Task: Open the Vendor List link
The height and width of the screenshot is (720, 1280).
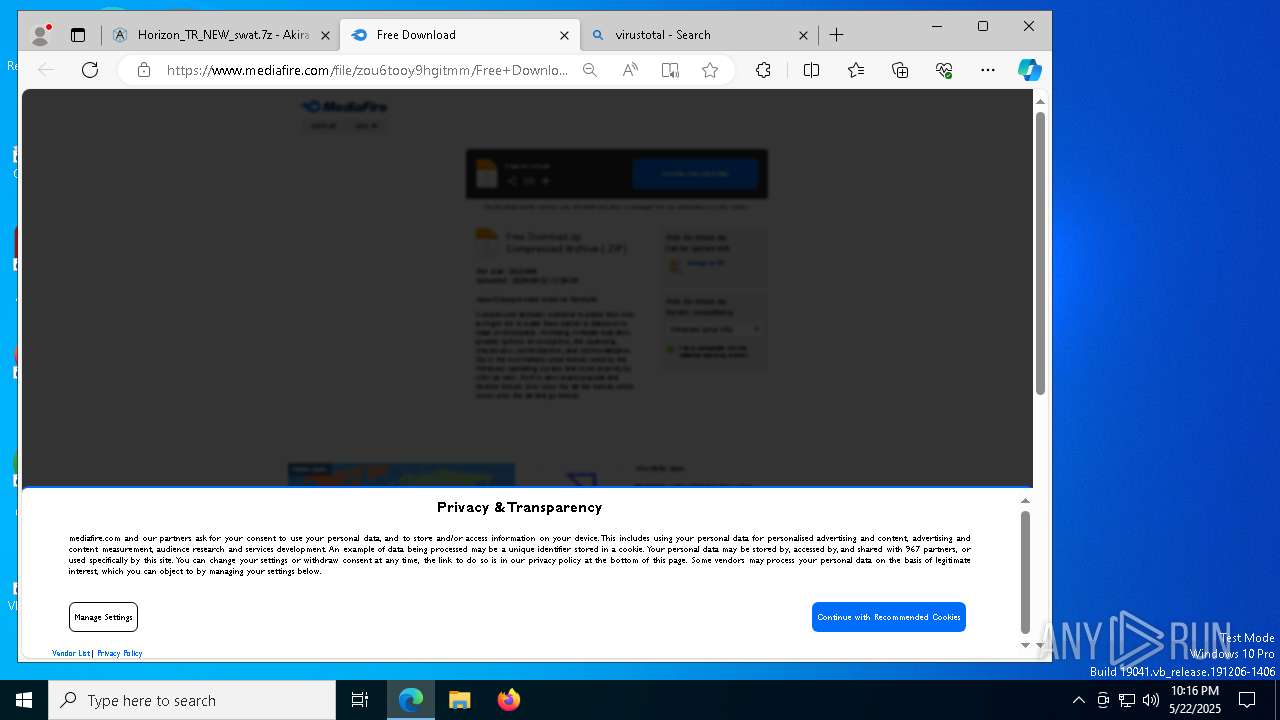Action: tap(71, 653)
